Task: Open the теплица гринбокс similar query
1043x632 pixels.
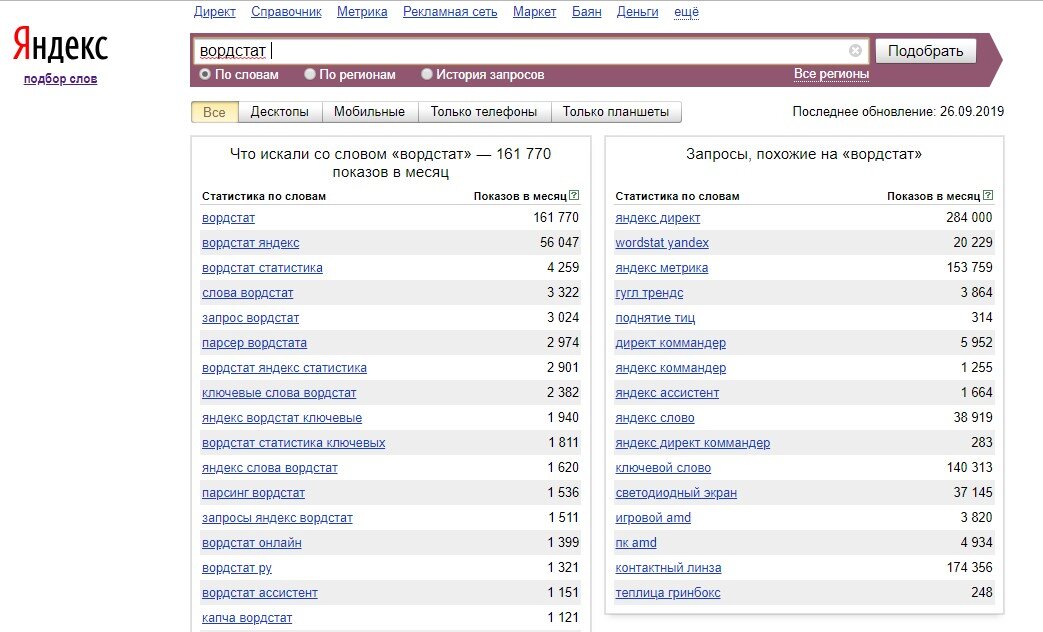Action: tap(667, 593)
